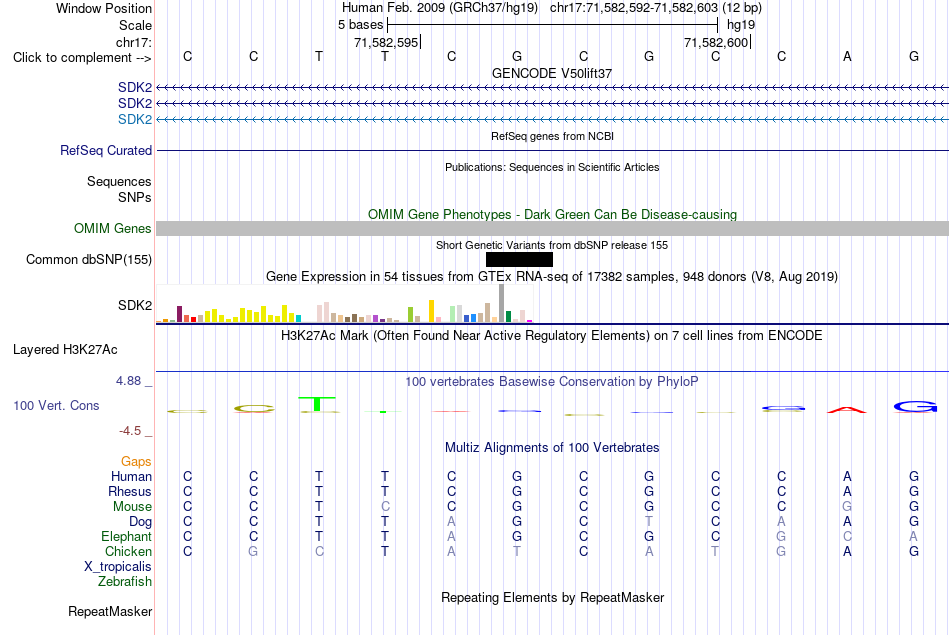Click 'Human Feb. 2009 (GRCh37/hg19)' header text

click(440, 8)
